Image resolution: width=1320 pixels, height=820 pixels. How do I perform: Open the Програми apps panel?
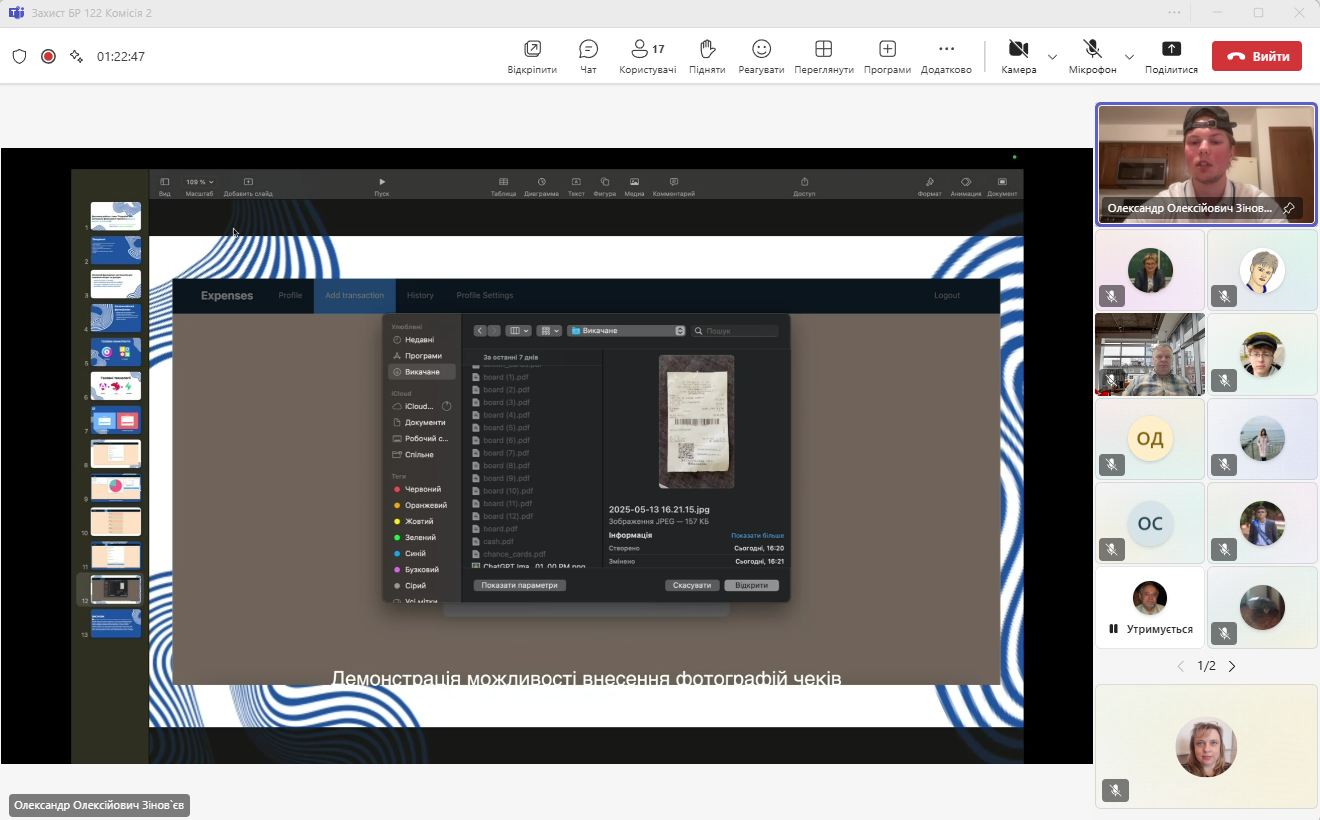[x=887, y=56]
